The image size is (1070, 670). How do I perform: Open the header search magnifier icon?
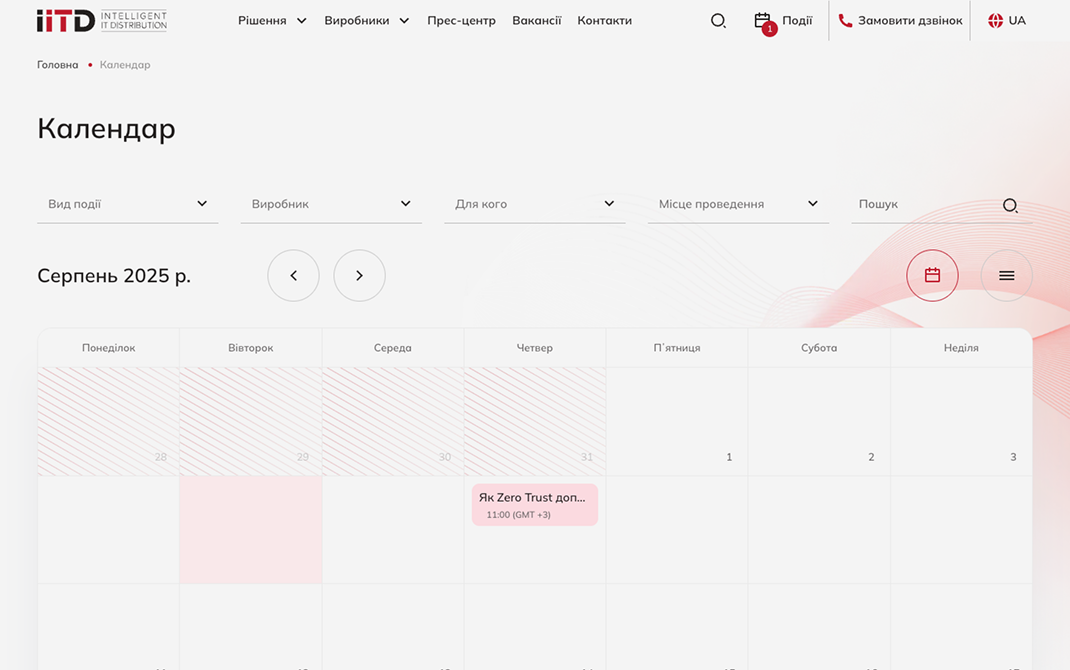click(x=718, y=21)
